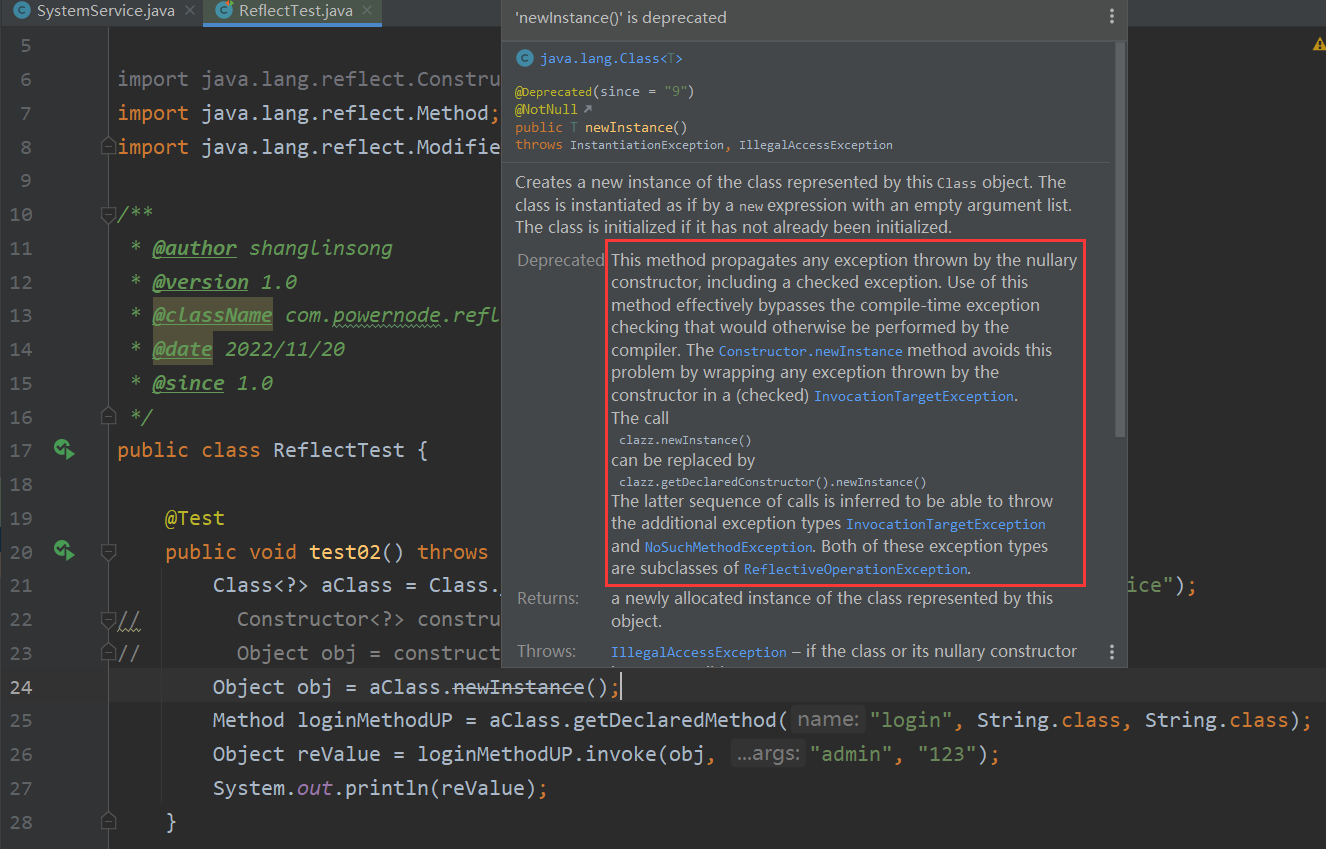Screen dimensions: 1326x849
Task: Follow the IllegalAccessException link under Throws
Action: (x=699, y=652)
